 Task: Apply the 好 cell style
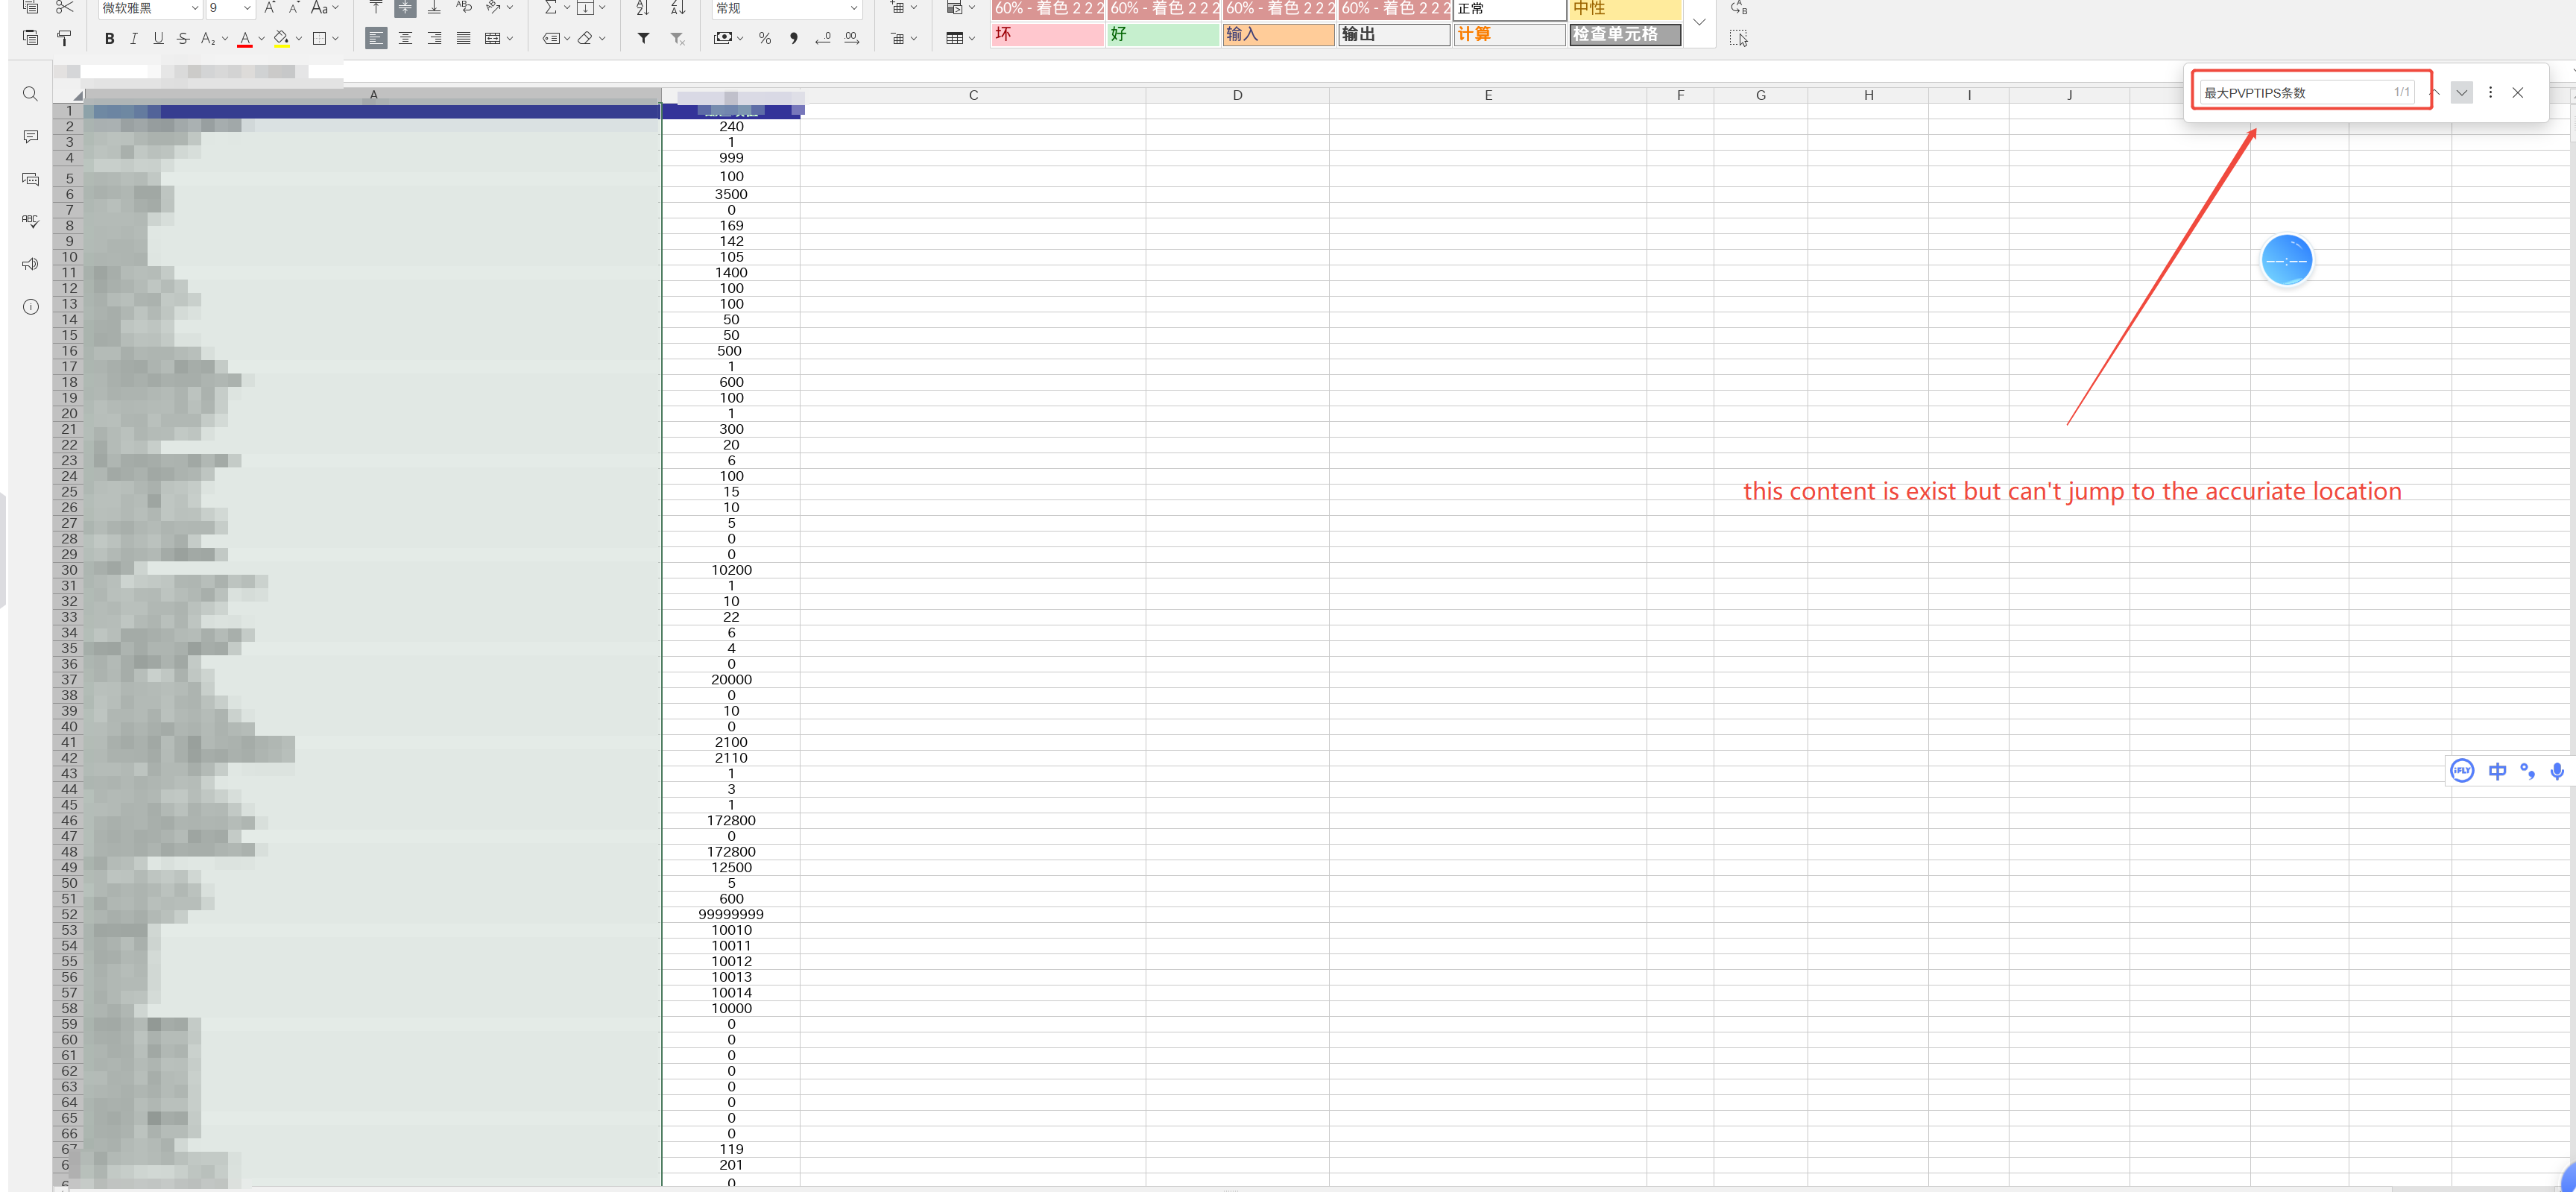(x=1163, y=34)
